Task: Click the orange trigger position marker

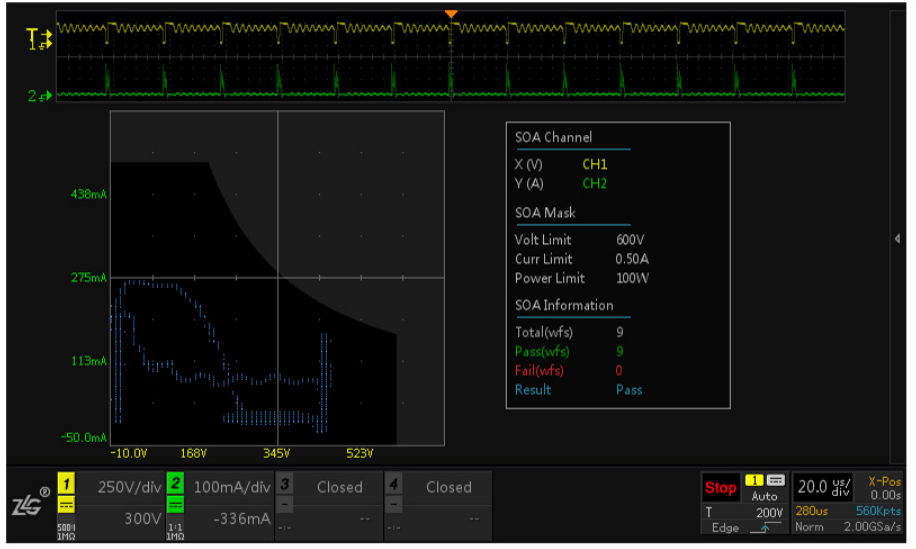Action: click(451, 13)
